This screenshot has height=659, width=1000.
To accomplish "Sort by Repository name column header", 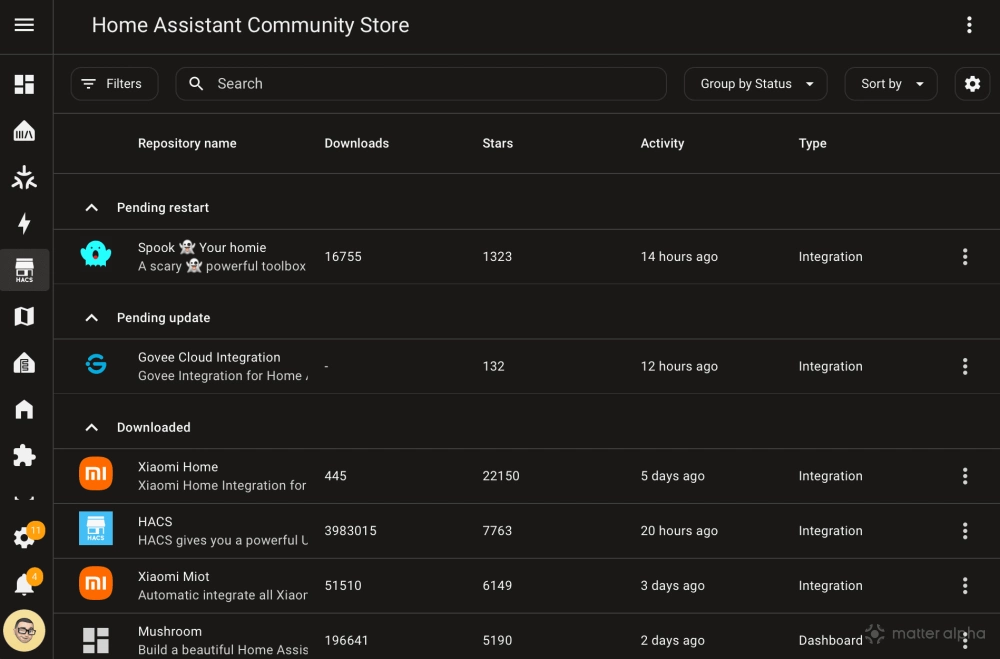I will [187, 144].
